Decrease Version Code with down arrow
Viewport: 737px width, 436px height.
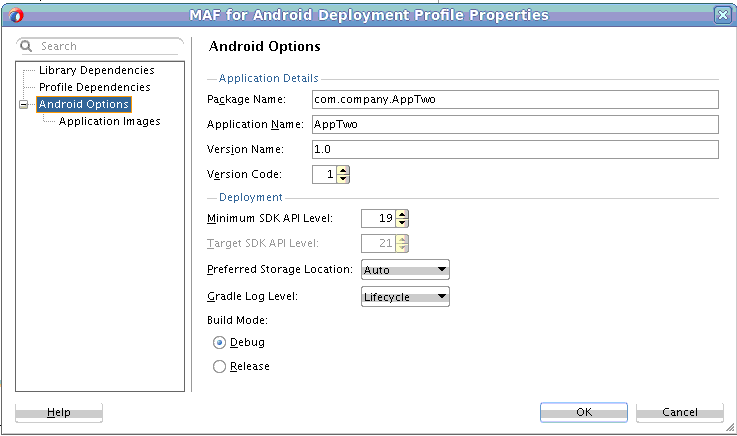pos(343,179)
